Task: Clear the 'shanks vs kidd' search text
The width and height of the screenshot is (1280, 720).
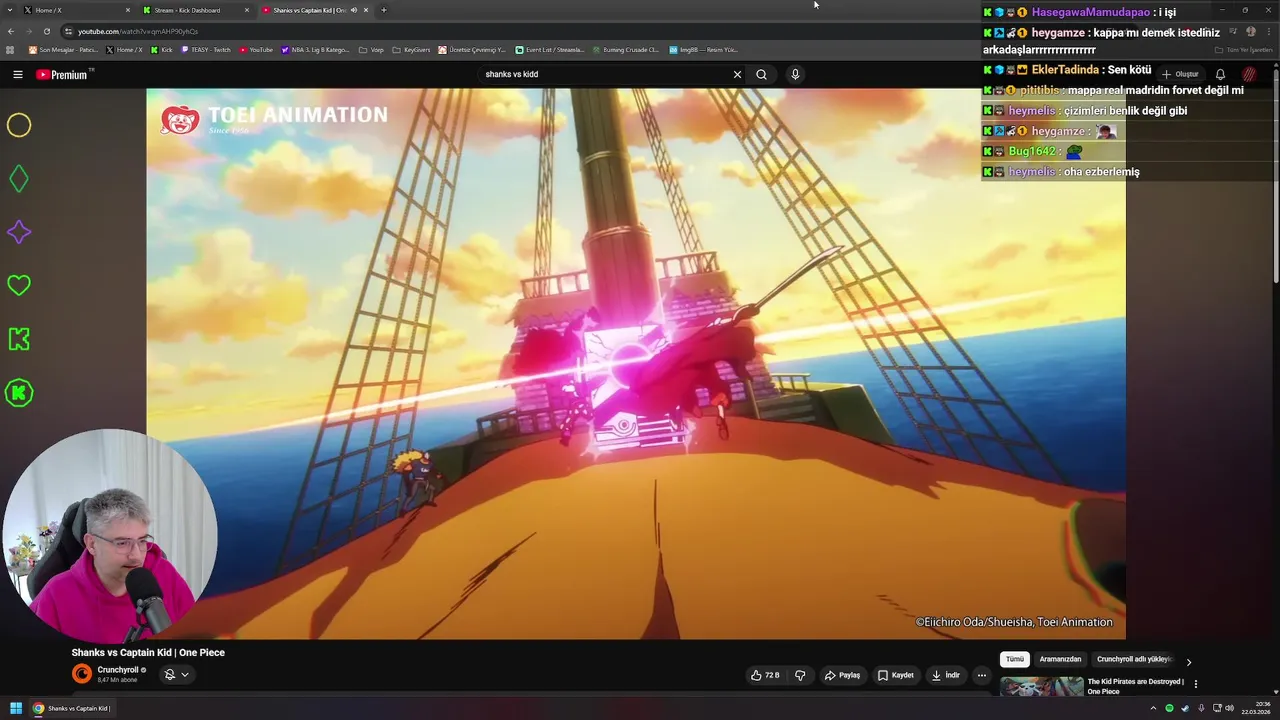Action: coord(737,74)
